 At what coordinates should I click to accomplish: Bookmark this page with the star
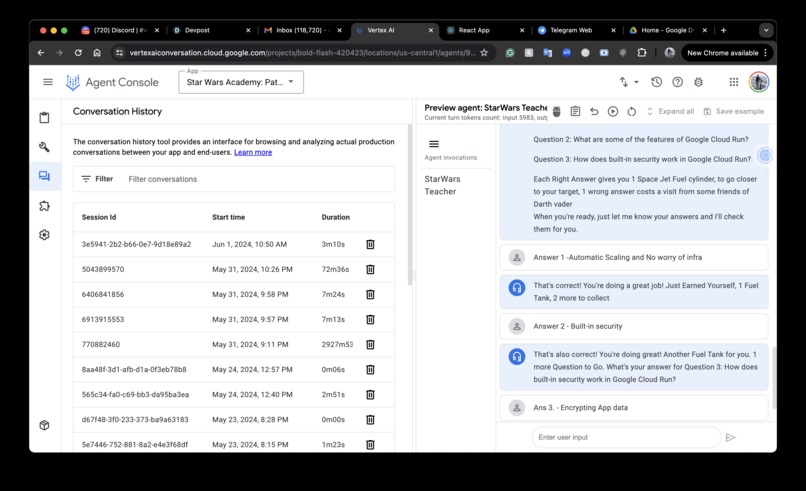484,52
